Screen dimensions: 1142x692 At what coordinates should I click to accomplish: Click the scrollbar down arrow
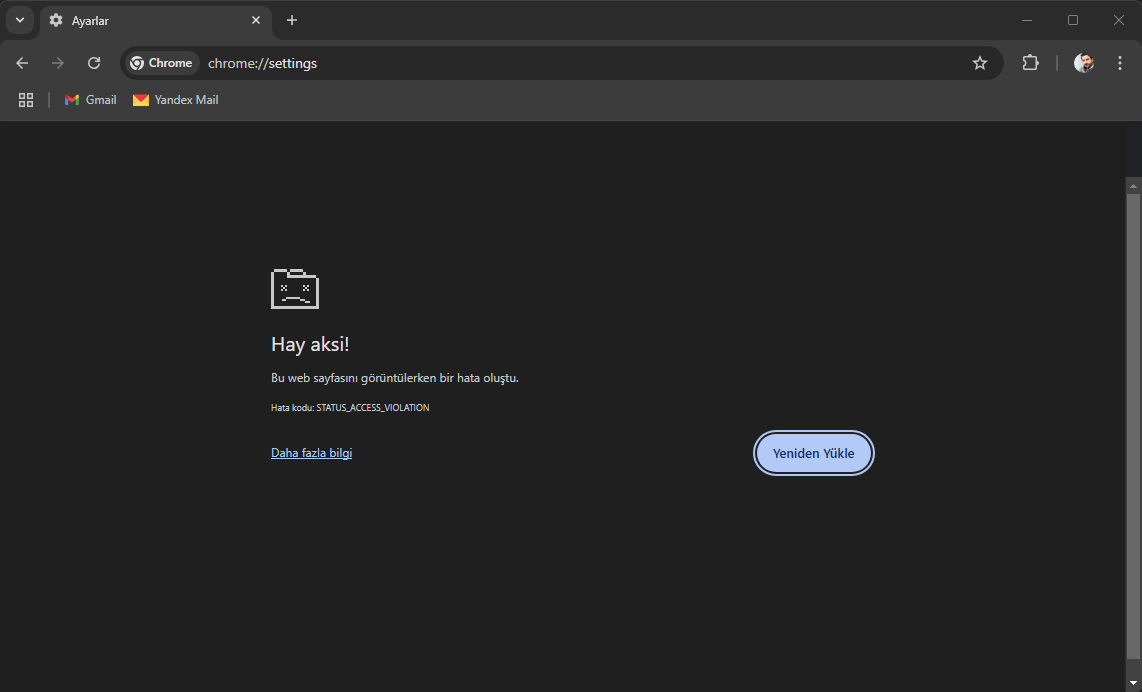click(1132, 683)
